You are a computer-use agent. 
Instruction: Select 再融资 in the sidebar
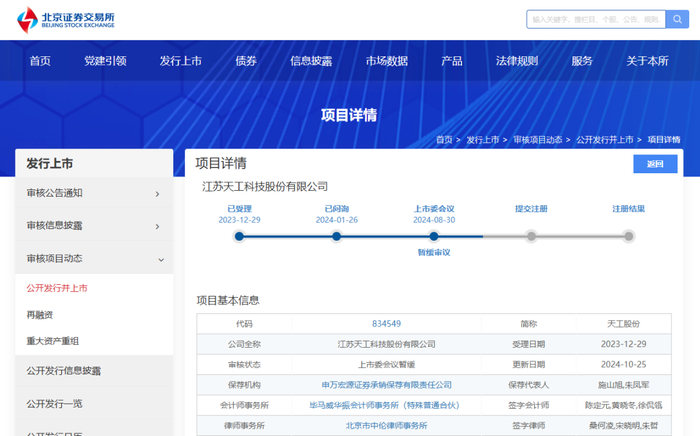(41, 314)
